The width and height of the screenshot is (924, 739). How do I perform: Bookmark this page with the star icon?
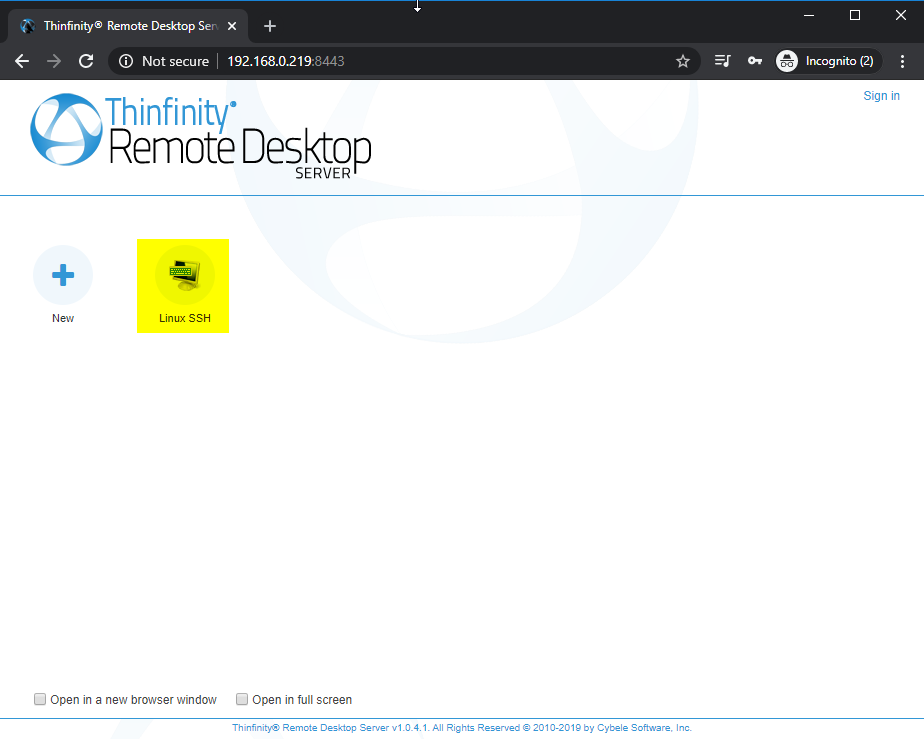(682, 61)
